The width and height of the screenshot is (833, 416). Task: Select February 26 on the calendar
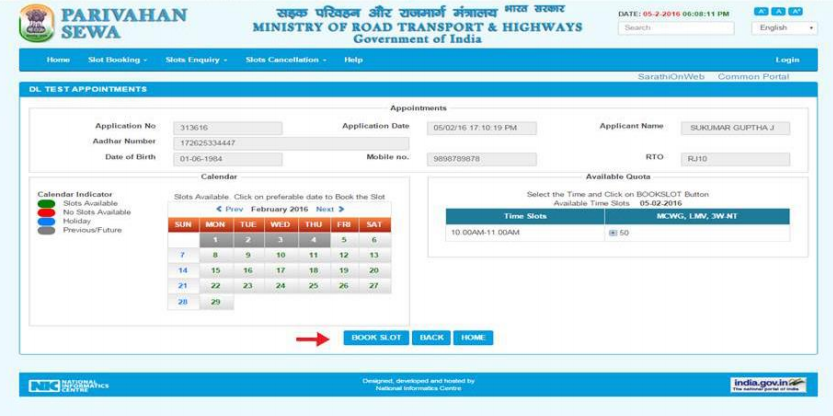tap(344, 286)
